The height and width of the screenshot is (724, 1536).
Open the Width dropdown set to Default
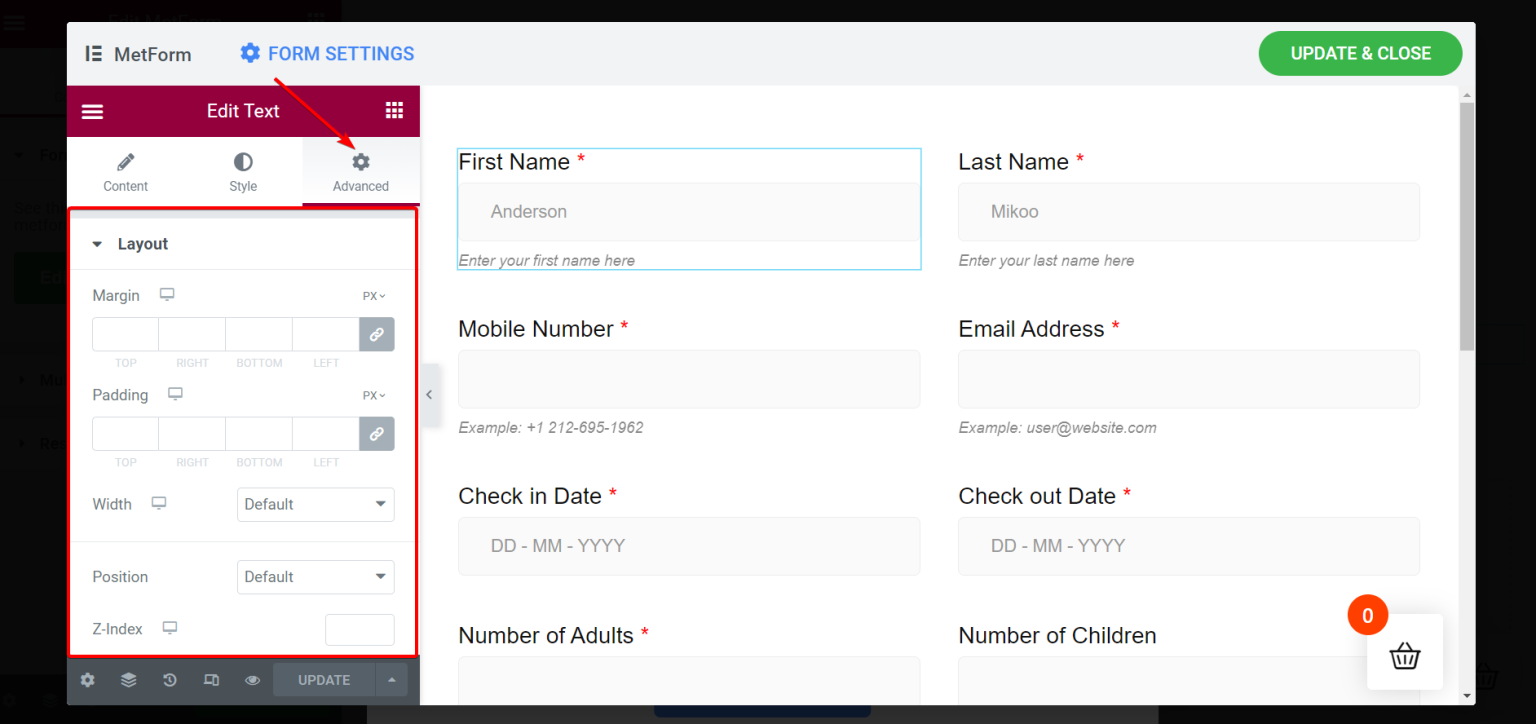coord(315,504)
